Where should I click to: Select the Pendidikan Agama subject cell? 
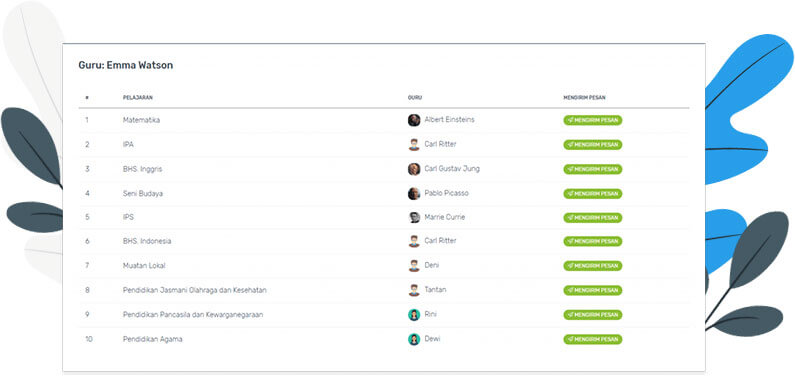[153, 339]
